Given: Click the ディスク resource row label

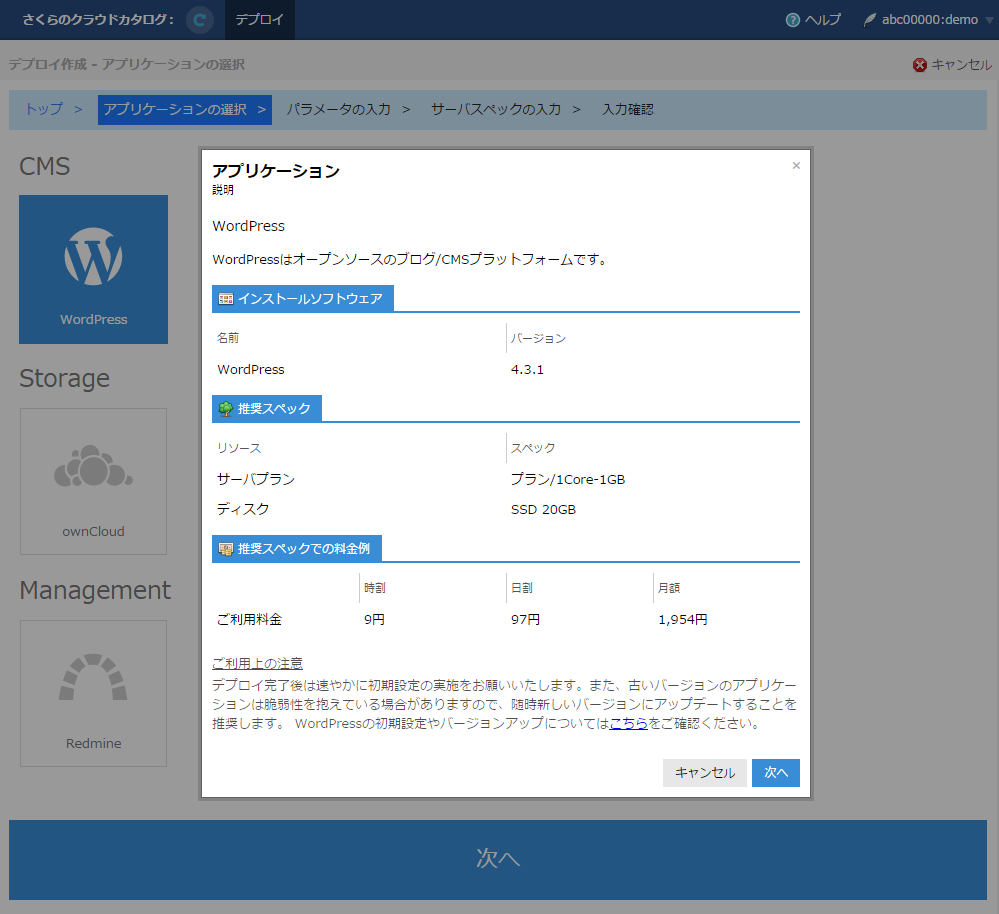Looking at the screenshot, I should coord(243,510).
